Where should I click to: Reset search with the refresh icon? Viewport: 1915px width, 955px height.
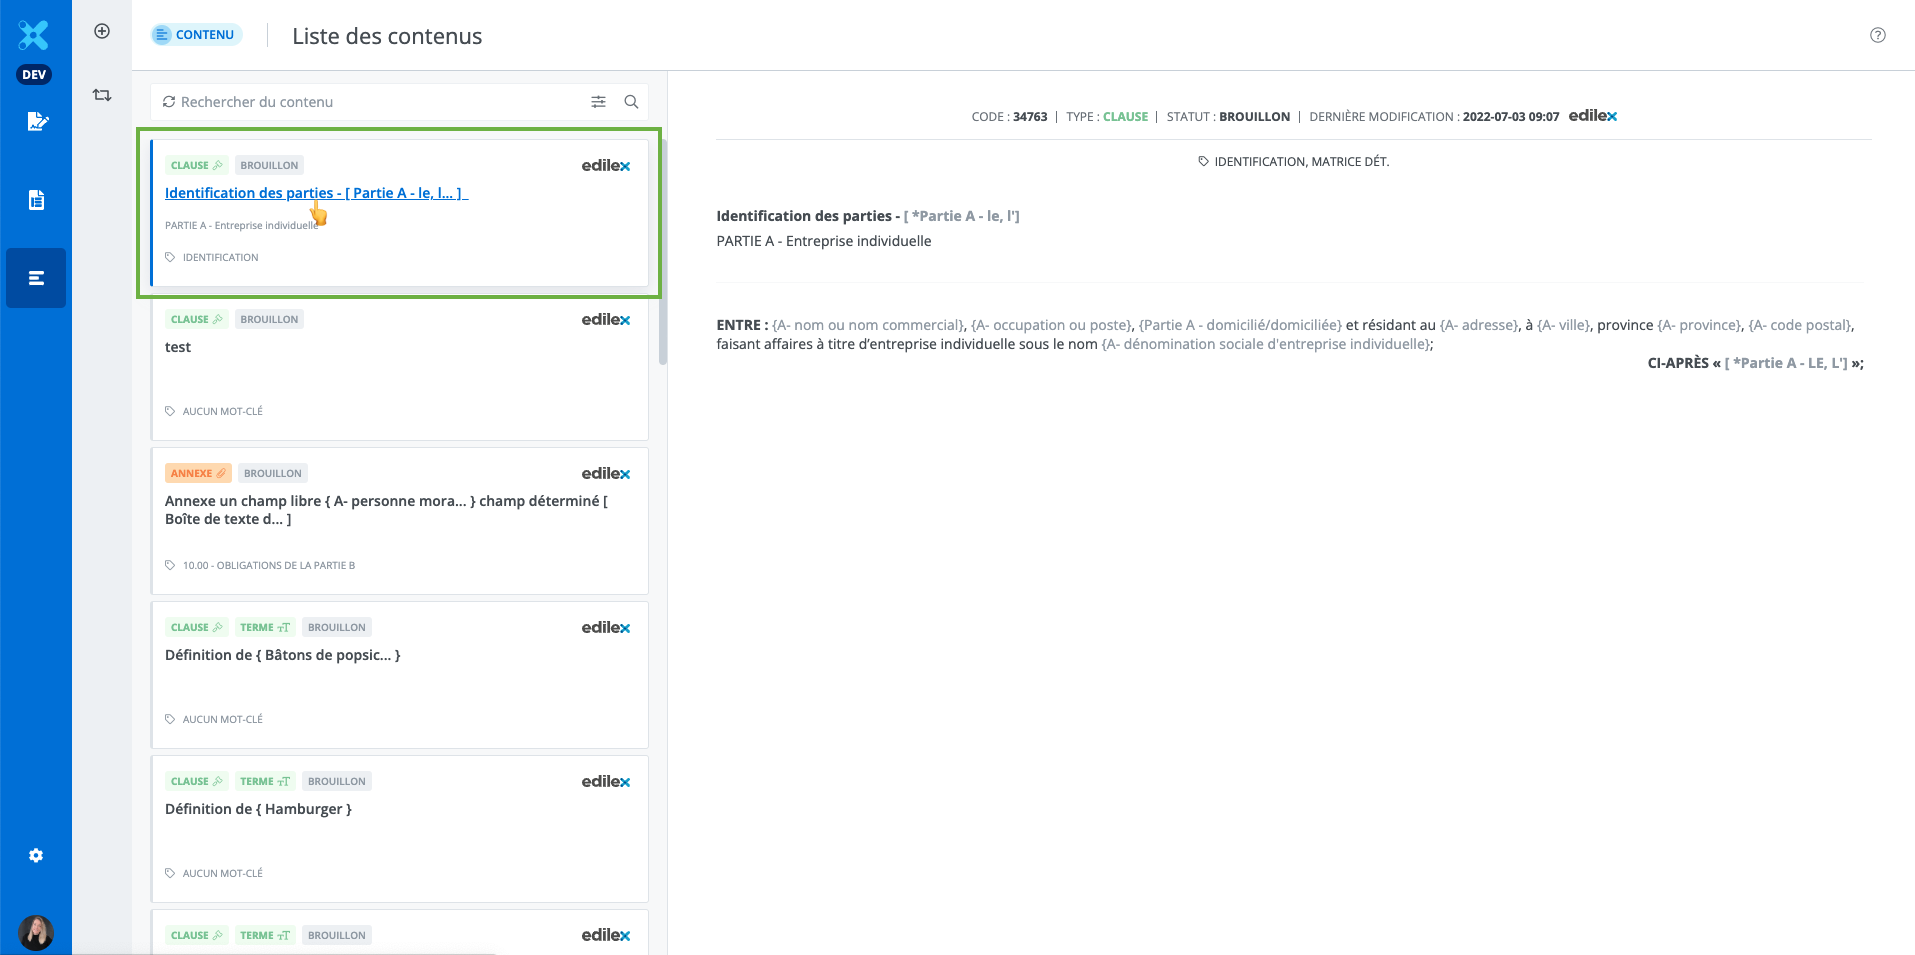[169, 102]
